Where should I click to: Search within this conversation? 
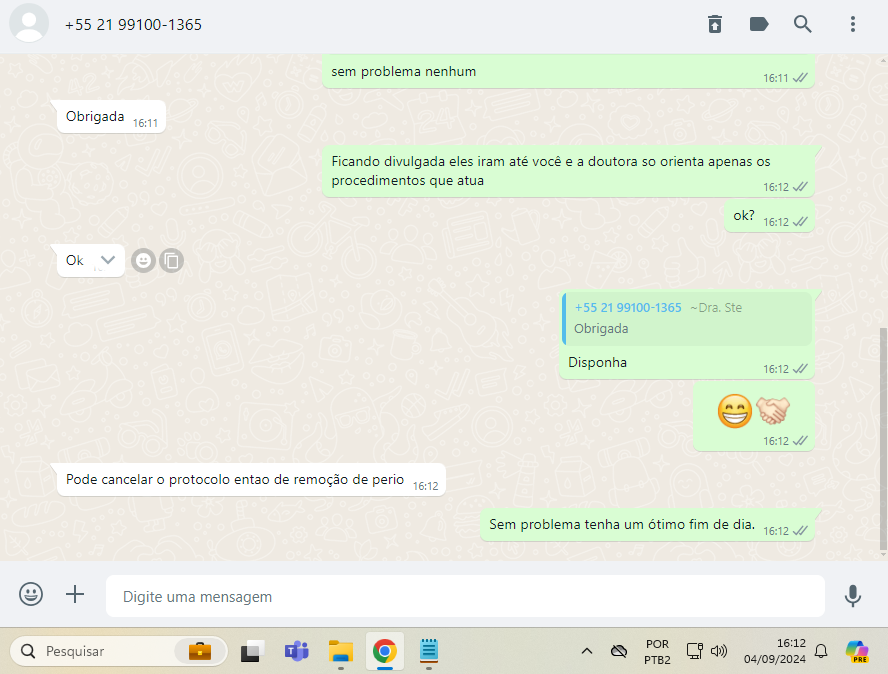[x=803, y=24]
